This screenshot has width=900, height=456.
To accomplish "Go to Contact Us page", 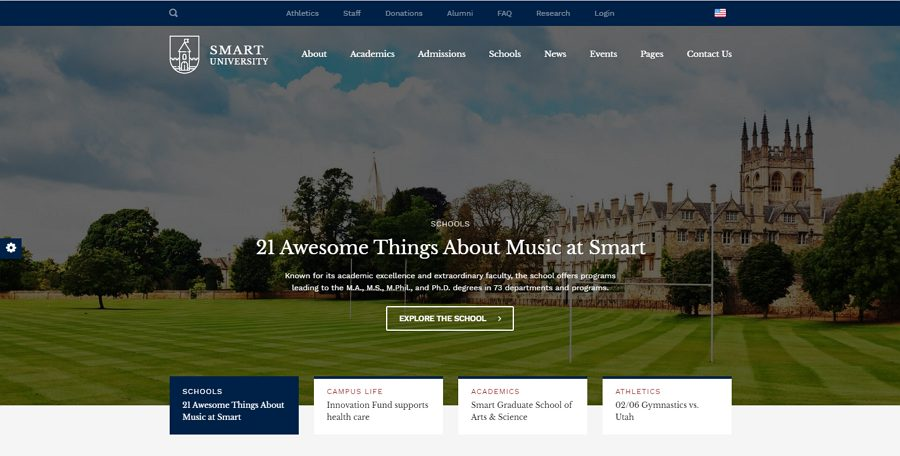I will click(x=709, y=54).
